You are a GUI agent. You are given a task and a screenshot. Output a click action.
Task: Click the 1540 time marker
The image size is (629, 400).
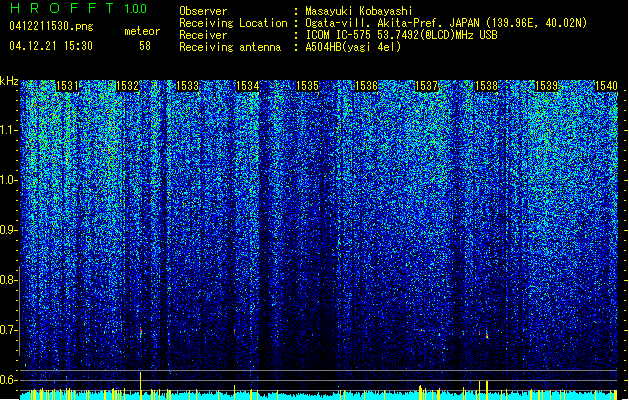tap(606, 86)
